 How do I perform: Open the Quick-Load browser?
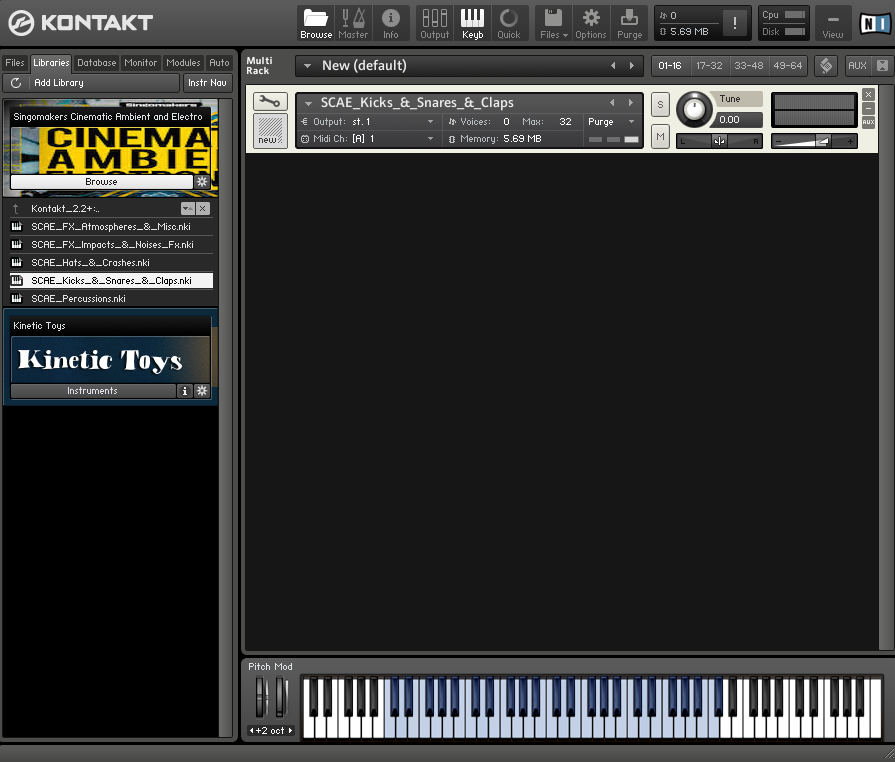click(x=509, y=23)
